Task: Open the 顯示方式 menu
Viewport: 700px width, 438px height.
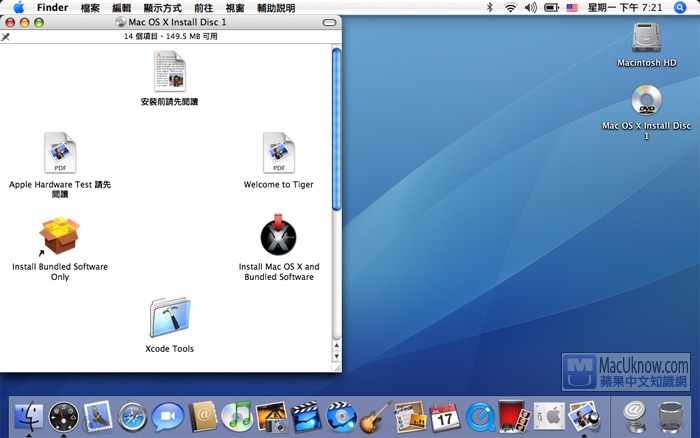Action: pyautogui.click(x=162, y=8)
